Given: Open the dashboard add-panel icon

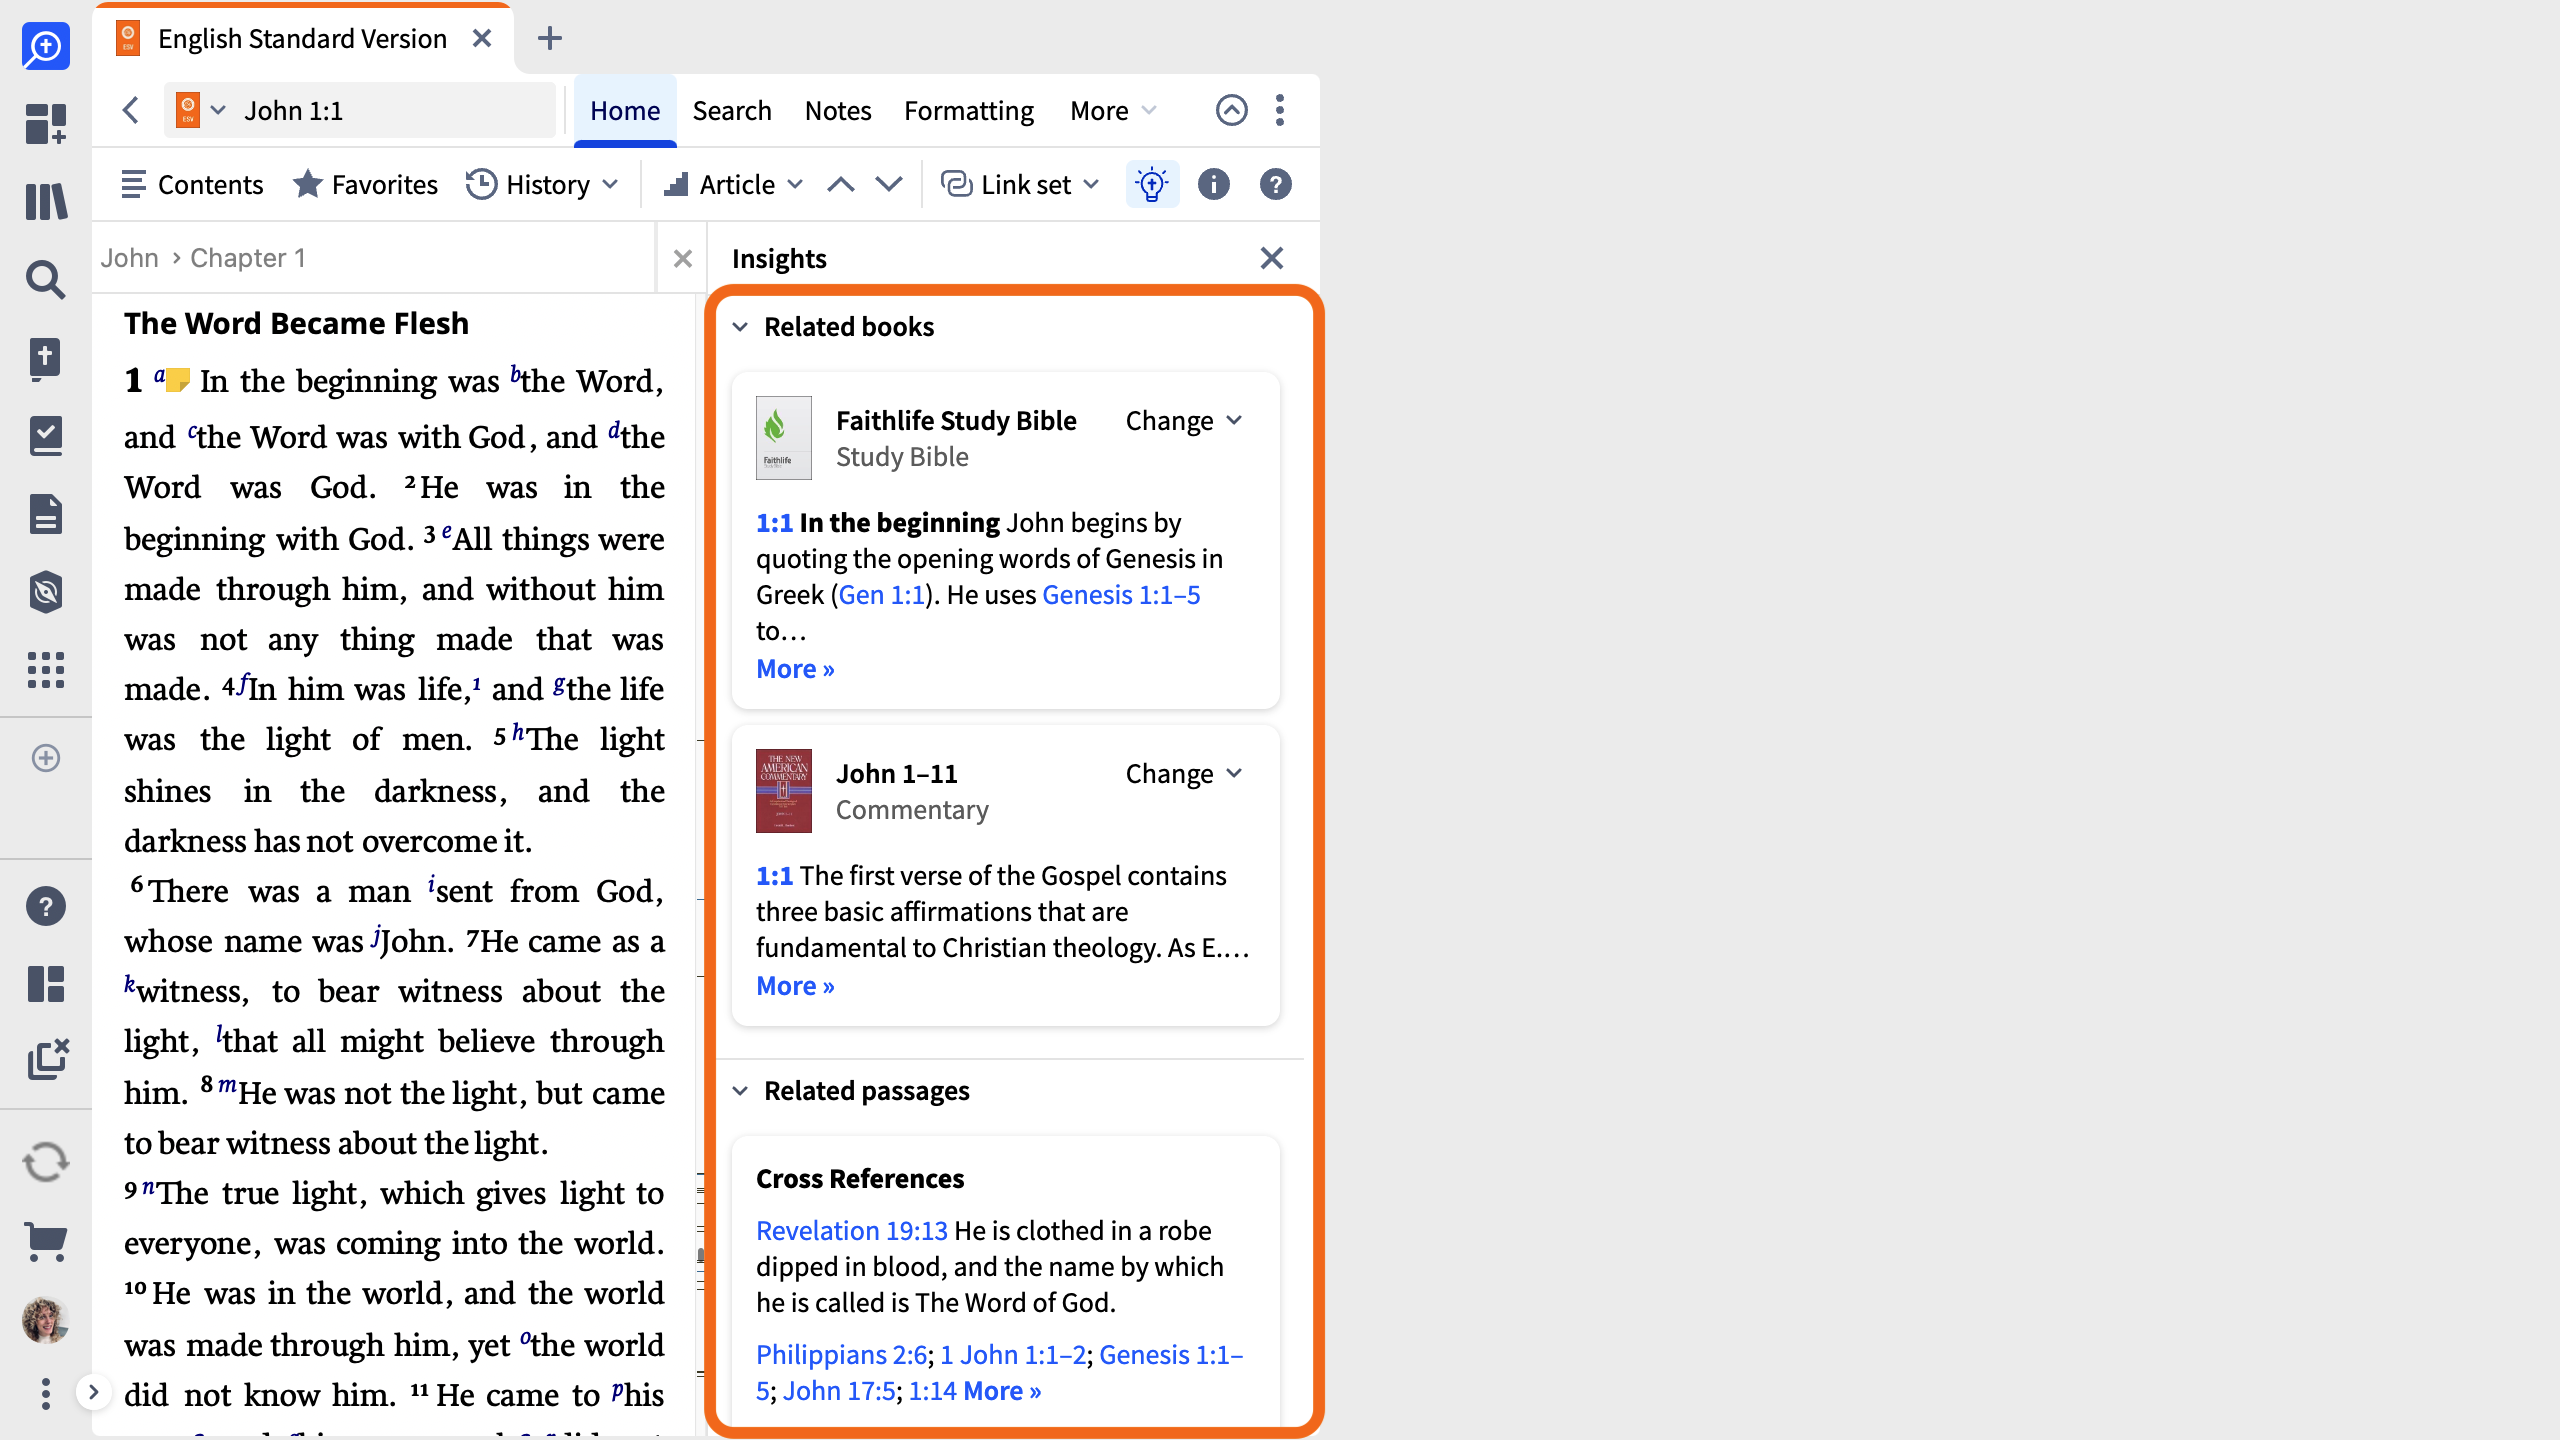Looking at the screenshot, I should point(46,124).
